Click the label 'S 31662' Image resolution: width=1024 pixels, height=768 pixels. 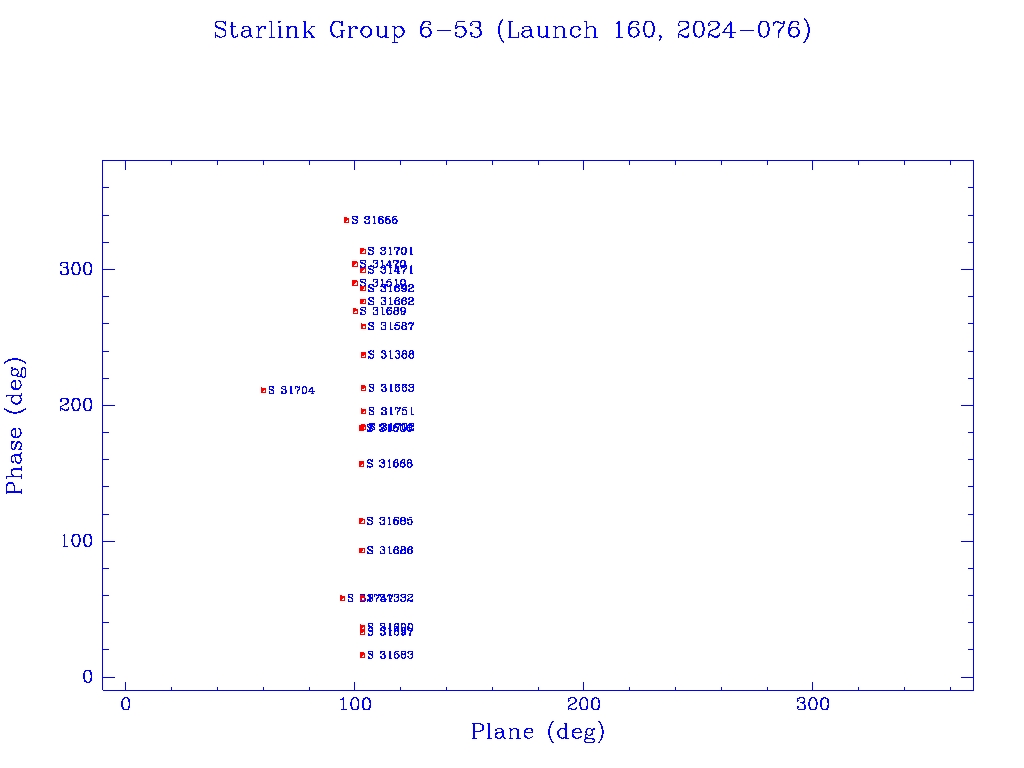[391, 302]
